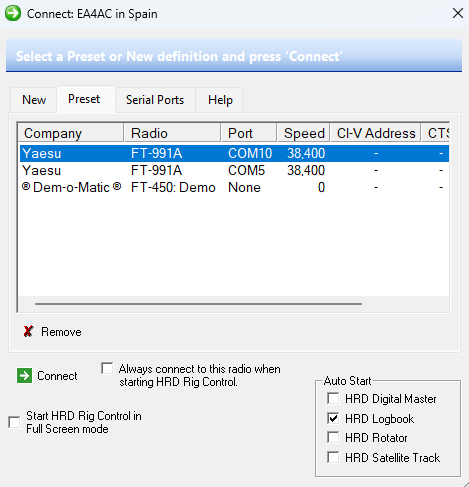
Task: Sort presets by Speed column header
Action: [303, 133]
